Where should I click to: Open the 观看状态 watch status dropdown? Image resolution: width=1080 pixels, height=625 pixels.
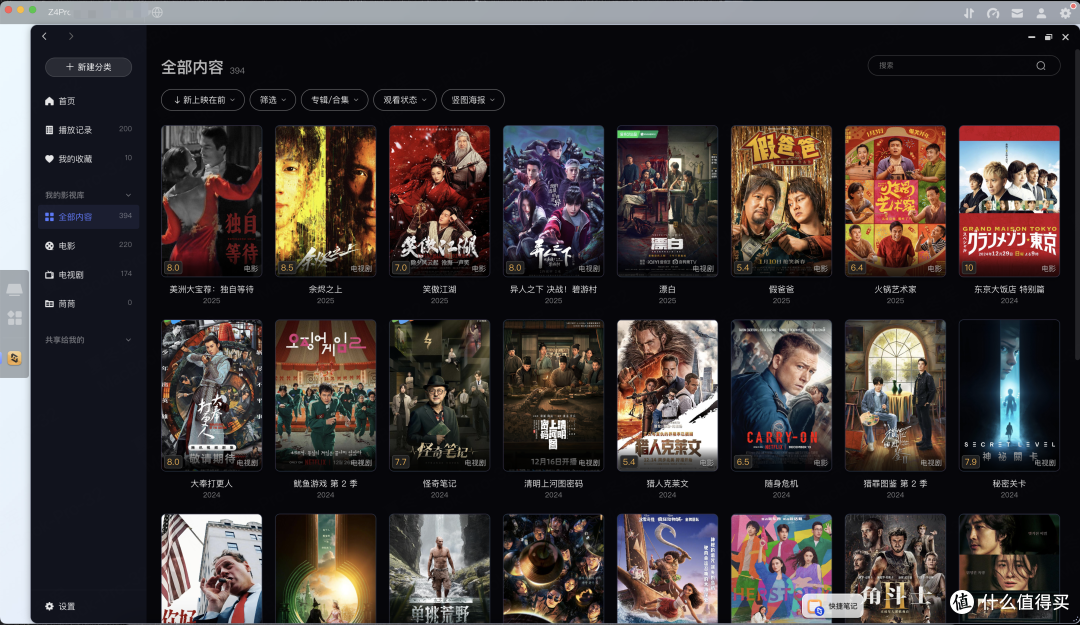(405, 100)
